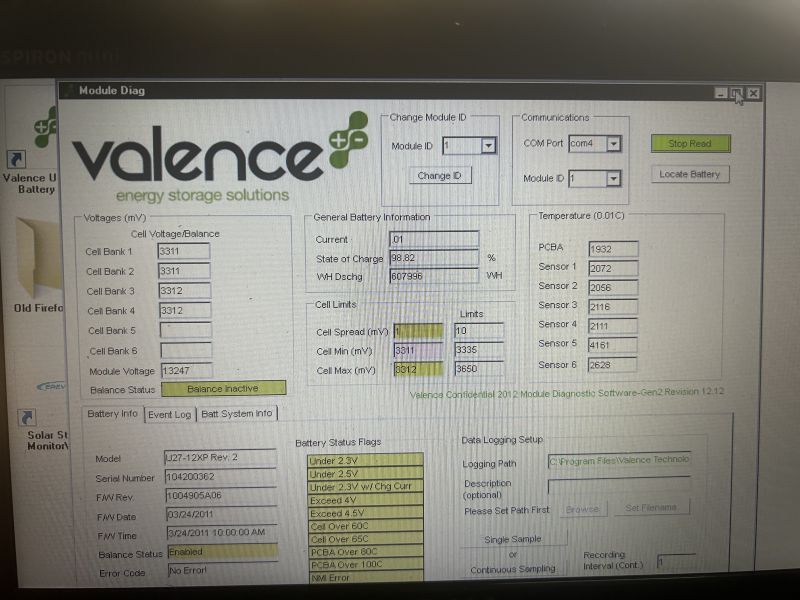Click the Balance Inactive status indicator
The width and height of the screenshot is (800, 600).
coord(223,388)
